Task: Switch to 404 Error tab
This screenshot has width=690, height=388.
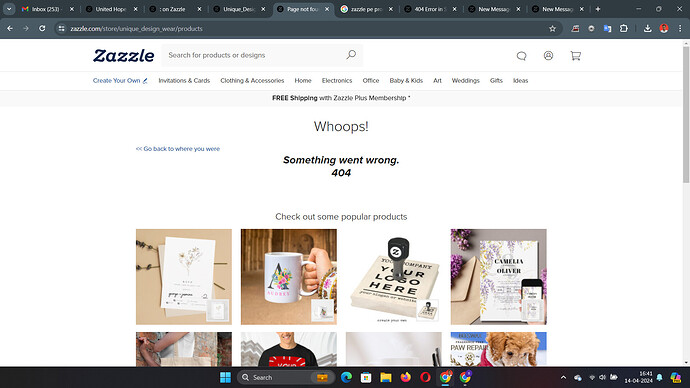Action: click(431, 9)
